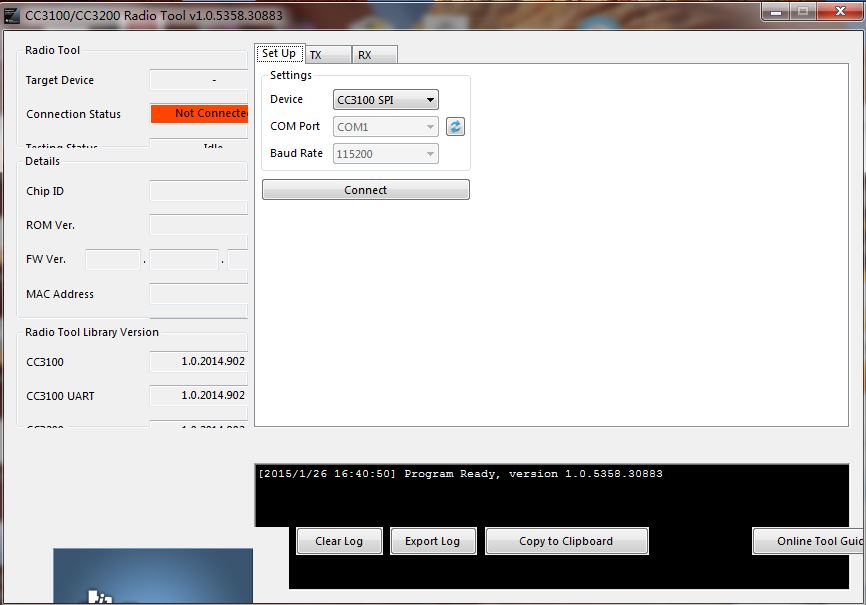This screenshot has width=866, height=605.
Task: Open the Online Tool Guide button
Action: [x=809, y=541]
